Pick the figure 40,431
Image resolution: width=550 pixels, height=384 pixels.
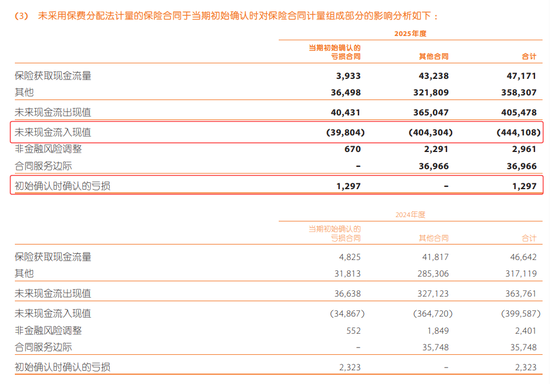346,112
